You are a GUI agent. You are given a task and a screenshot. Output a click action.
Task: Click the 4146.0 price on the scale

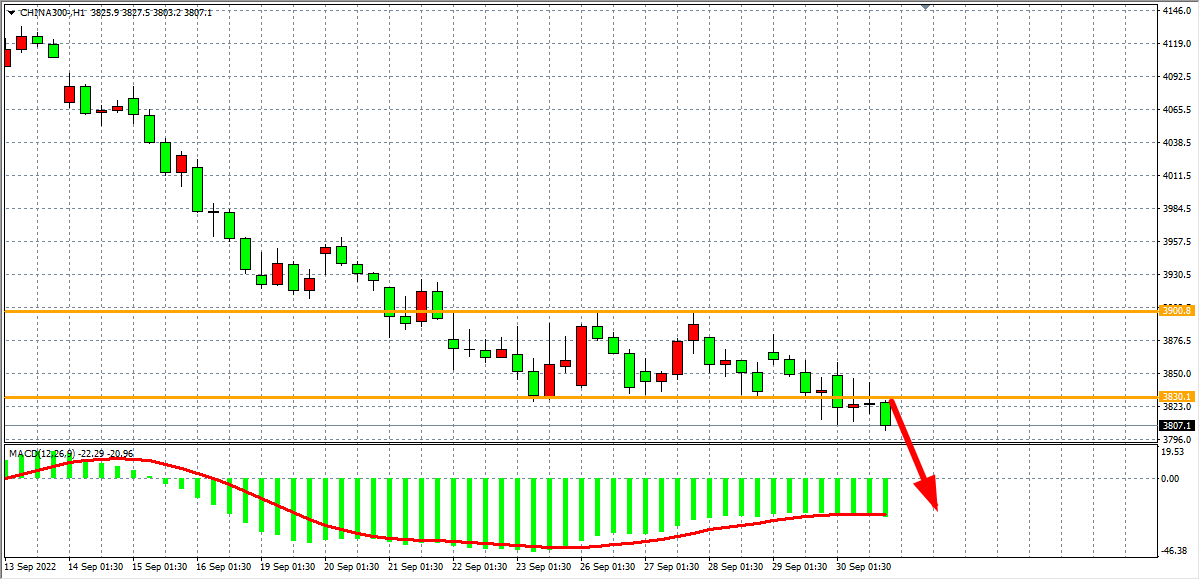pyautogui.click(x=1174, y=11)
